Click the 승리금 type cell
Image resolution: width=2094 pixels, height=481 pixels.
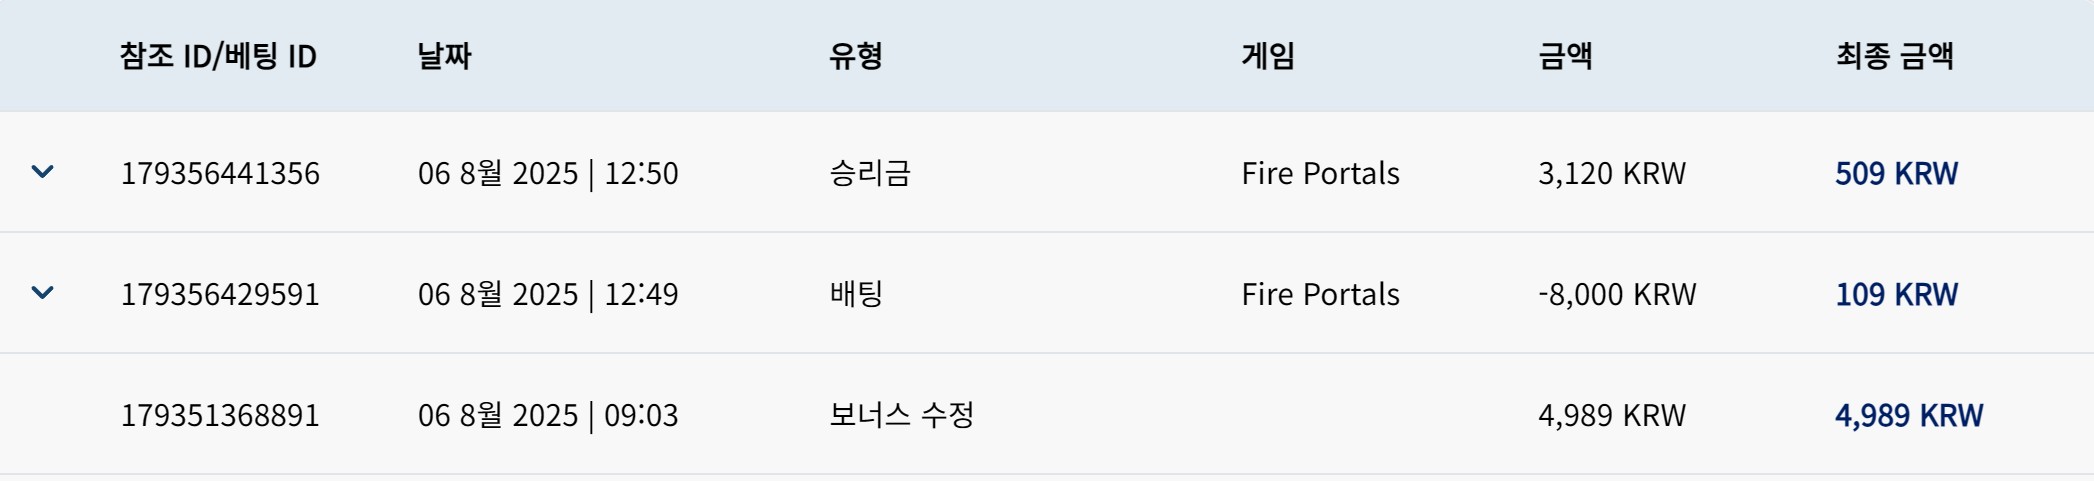click(870, 173)
